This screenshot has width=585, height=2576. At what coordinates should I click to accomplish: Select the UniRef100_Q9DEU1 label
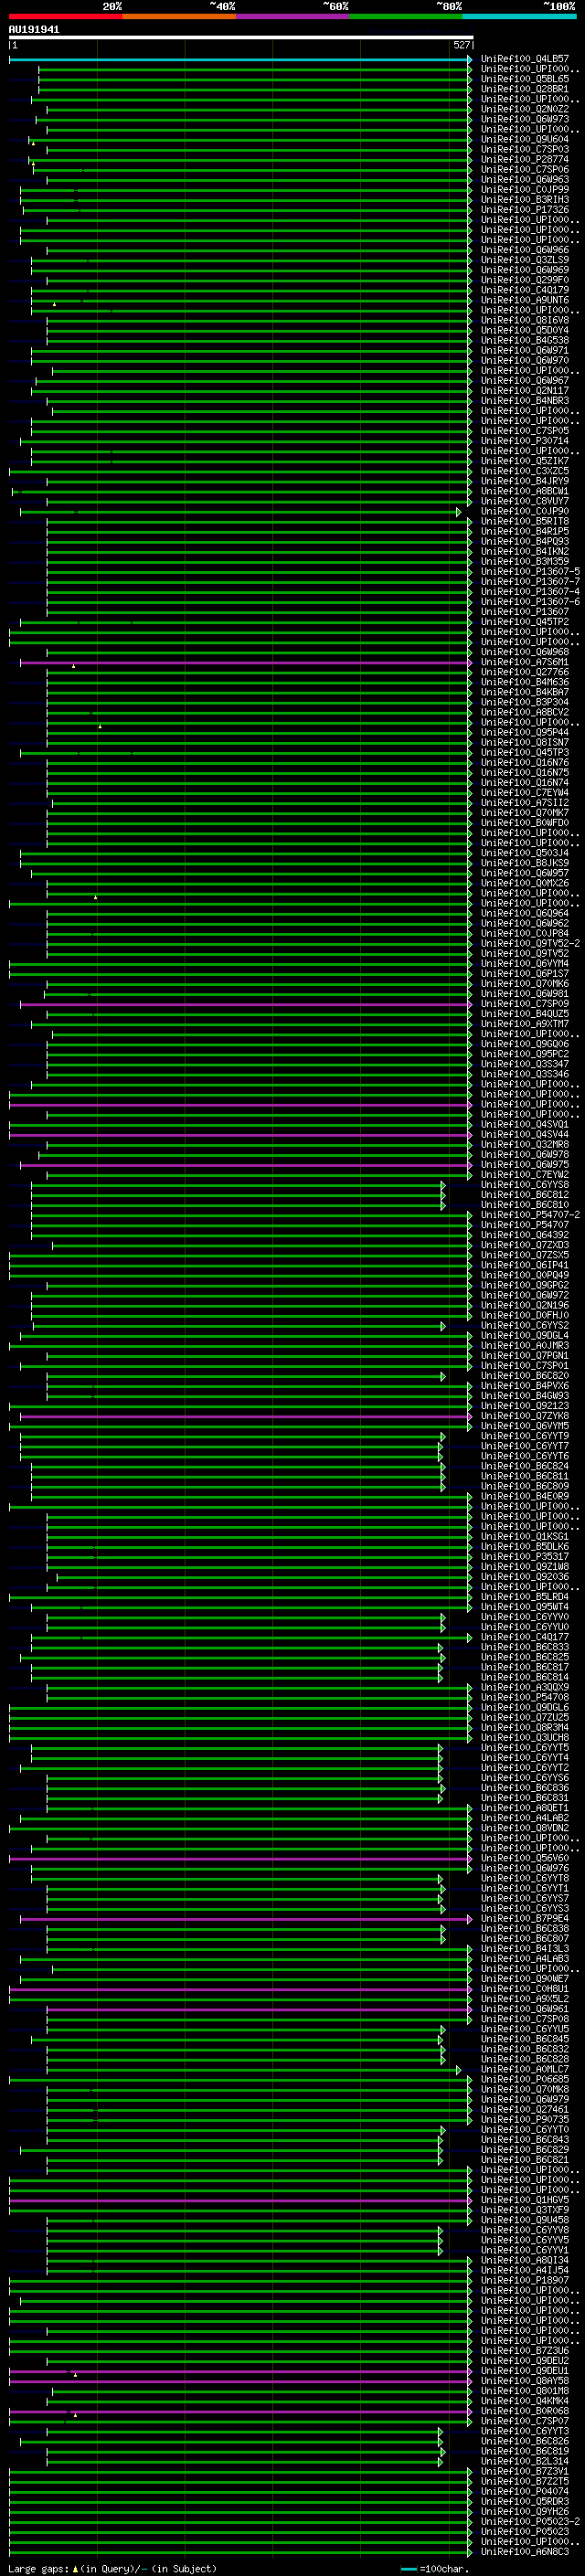[x=525, y=2370]
